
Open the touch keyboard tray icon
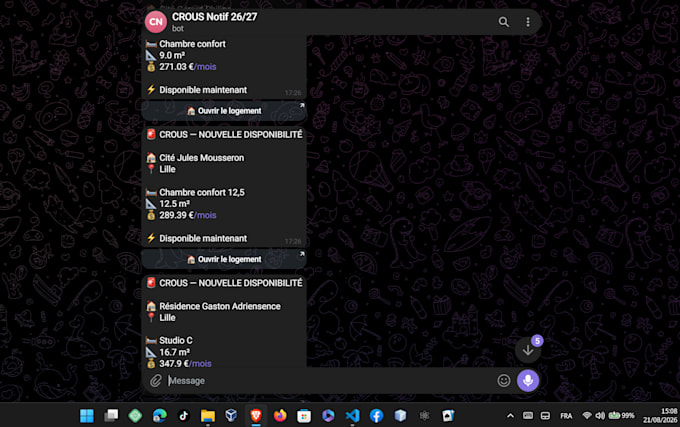[528, 416]
